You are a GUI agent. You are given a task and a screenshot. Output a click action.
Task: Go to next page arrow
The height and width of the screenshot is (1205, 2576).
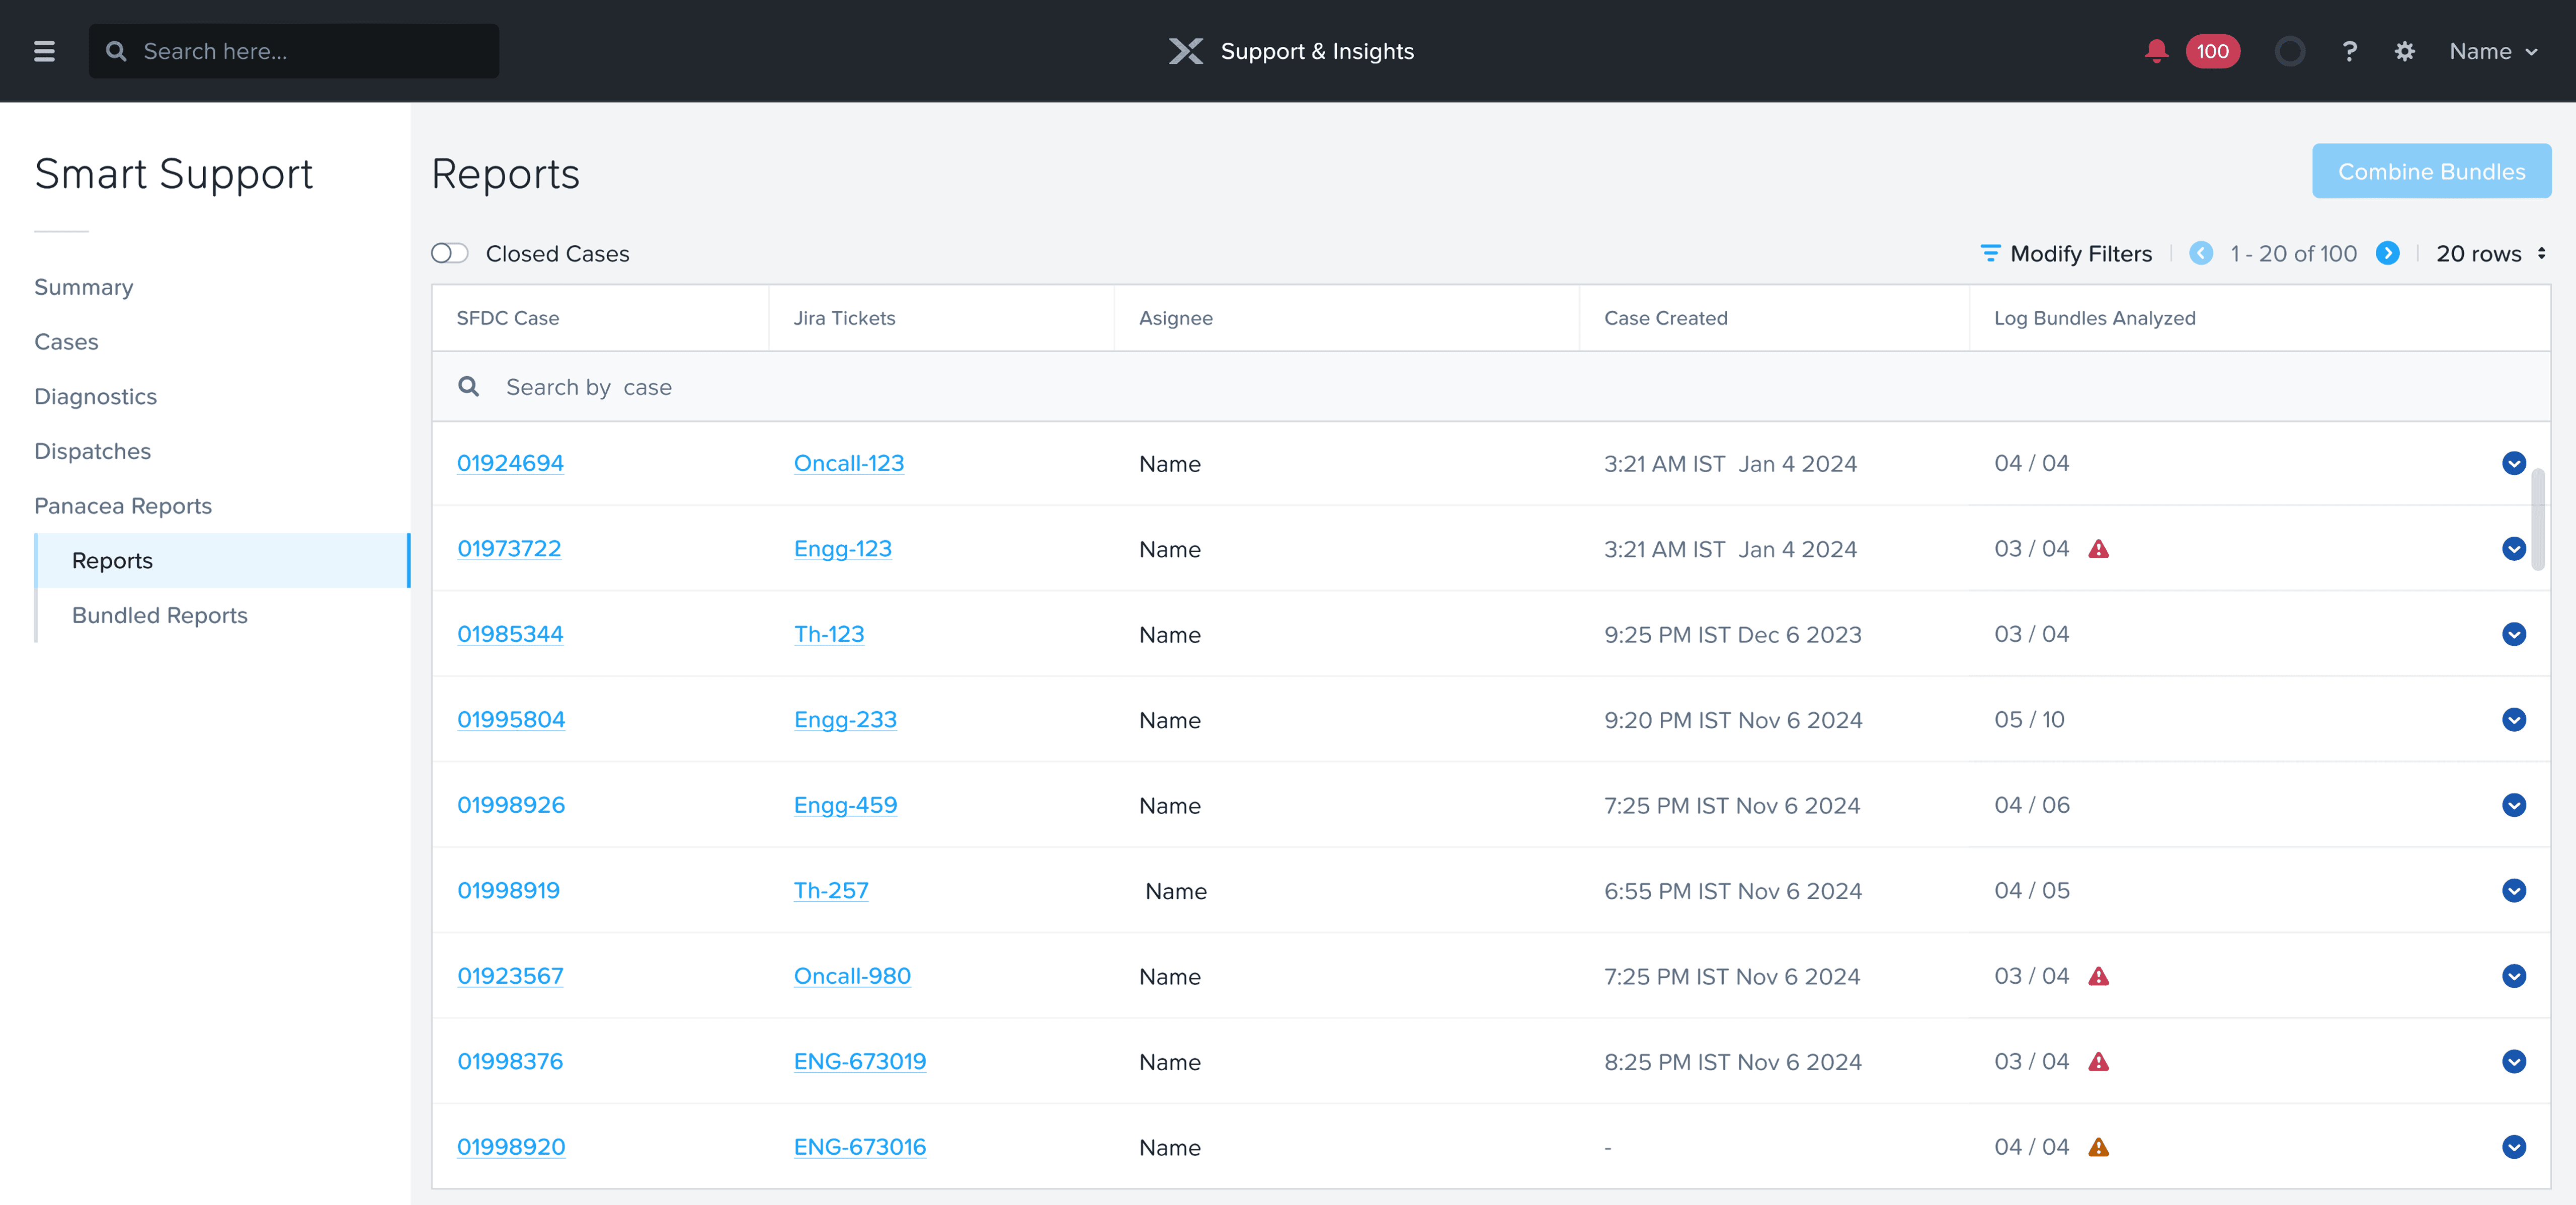(2388, 253)
